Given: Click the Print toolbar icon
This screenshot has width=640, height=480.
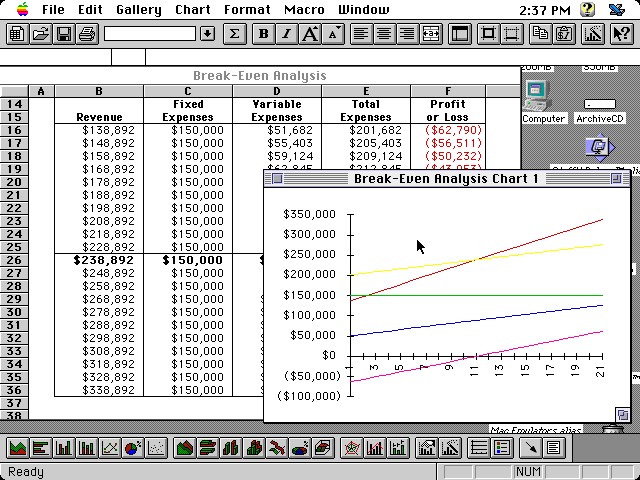Looking at the screenshot, I should [86, 34].
